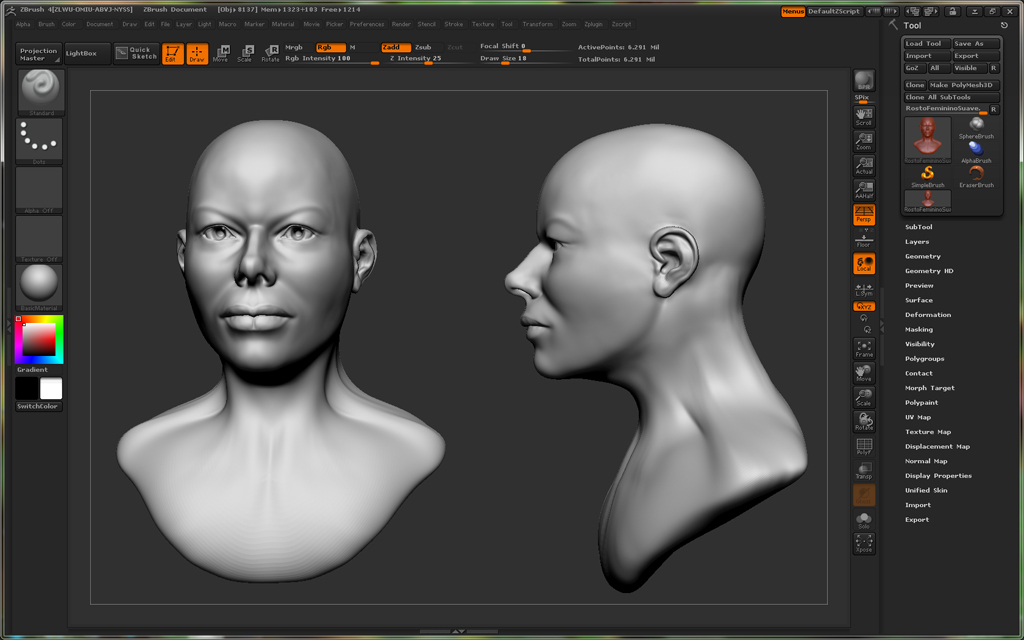Expand the Geometry HD sub-palette
Image resolution: width=1024 pixels, height=640 pixels.
(929, 271)
